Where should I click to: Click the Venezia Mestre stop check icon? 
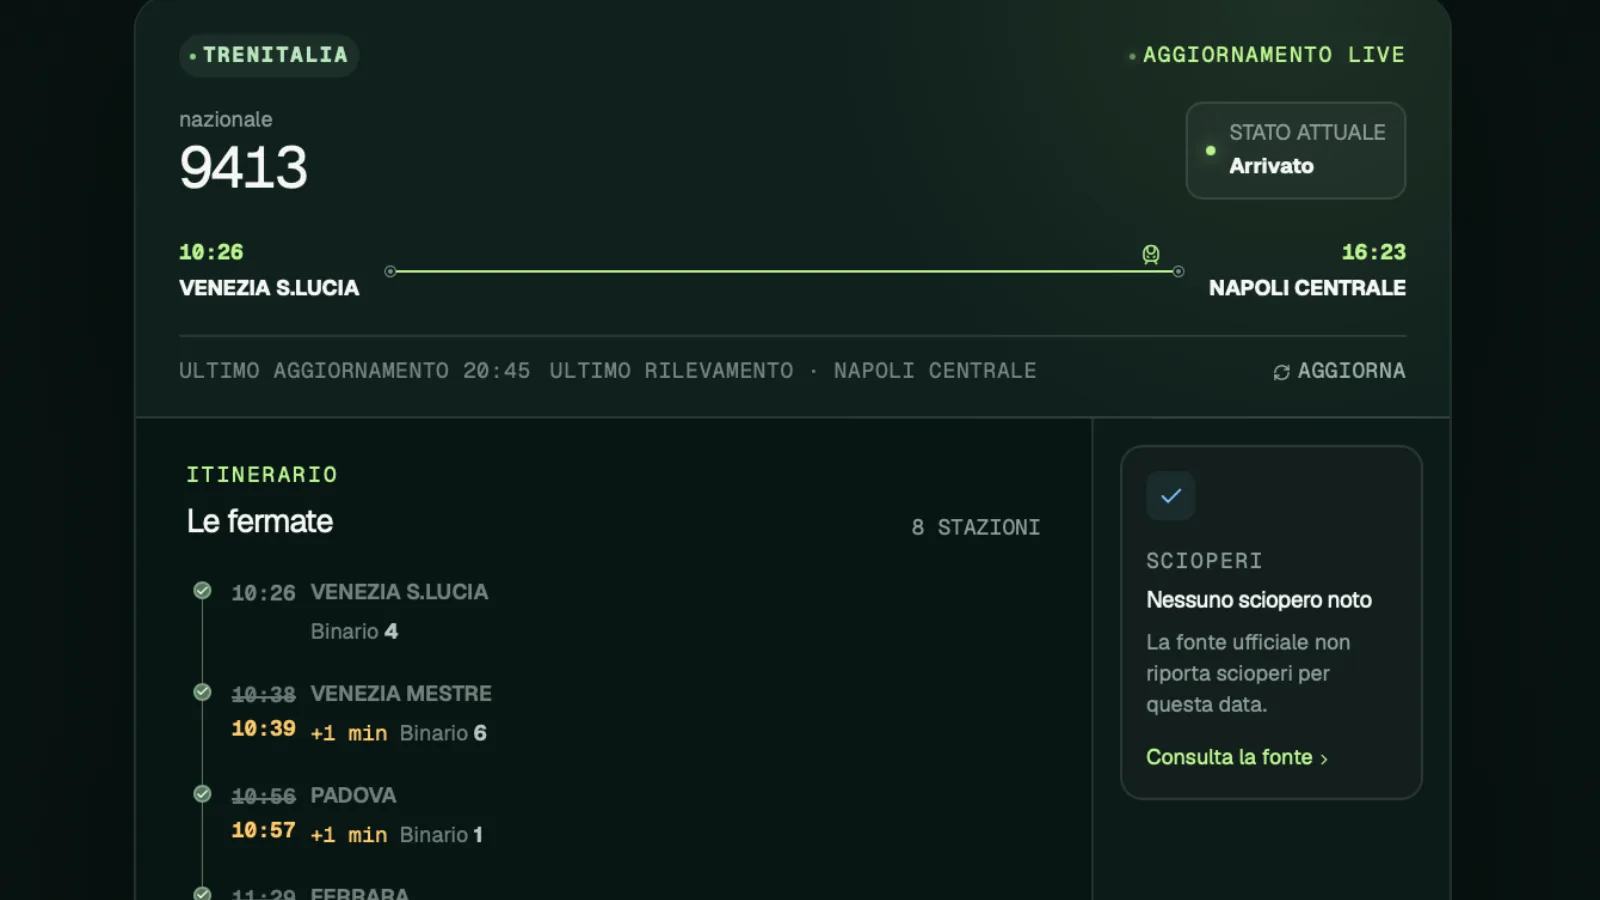point(202,692)
